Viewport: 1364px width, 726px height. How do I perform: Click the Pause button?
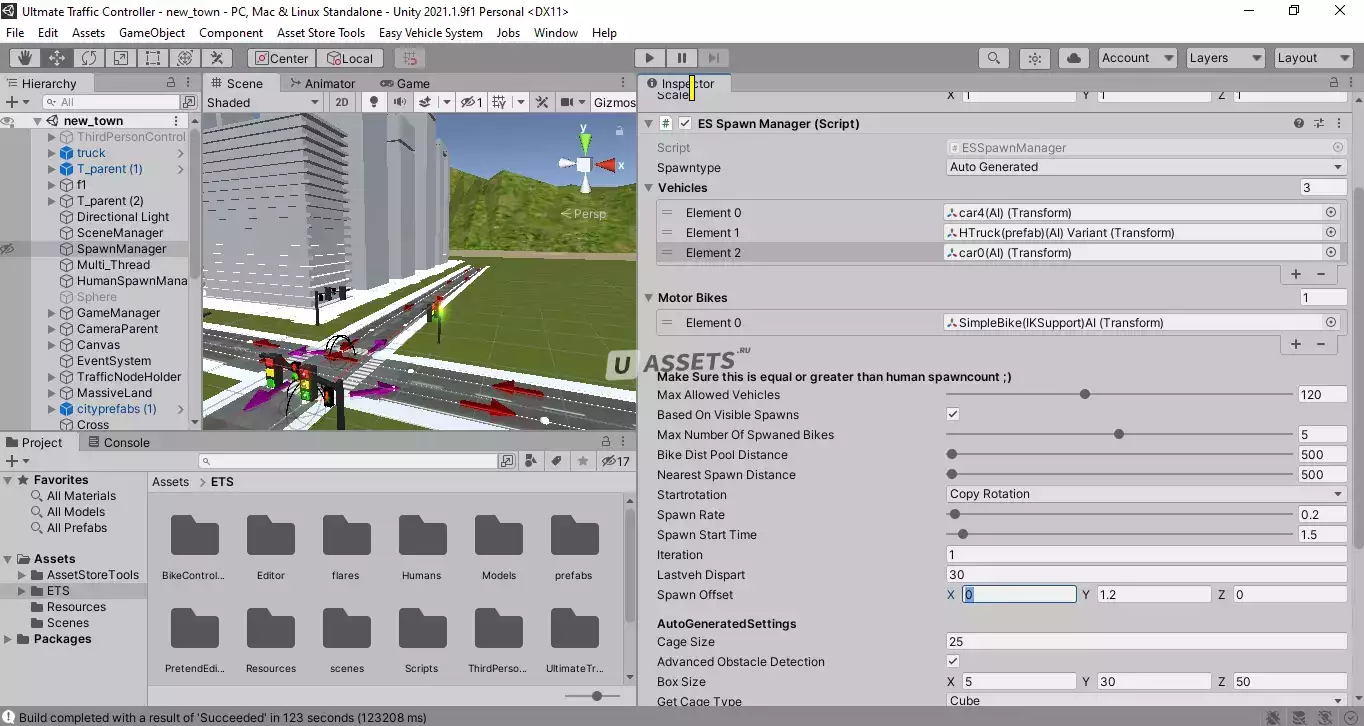pyautogui.click(x=682, y=58)
